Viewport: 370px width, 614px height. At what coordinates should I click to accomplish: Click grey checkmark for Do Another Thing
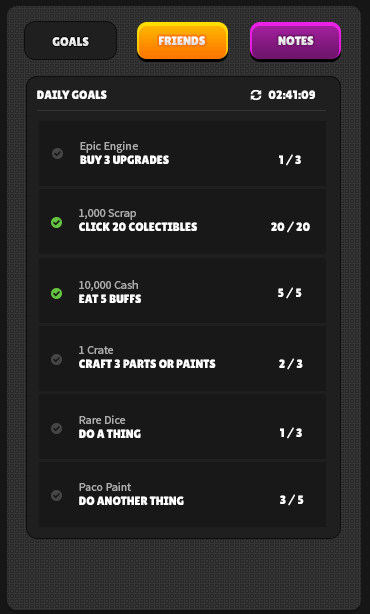pyautogui.click(x=57, y=495)
